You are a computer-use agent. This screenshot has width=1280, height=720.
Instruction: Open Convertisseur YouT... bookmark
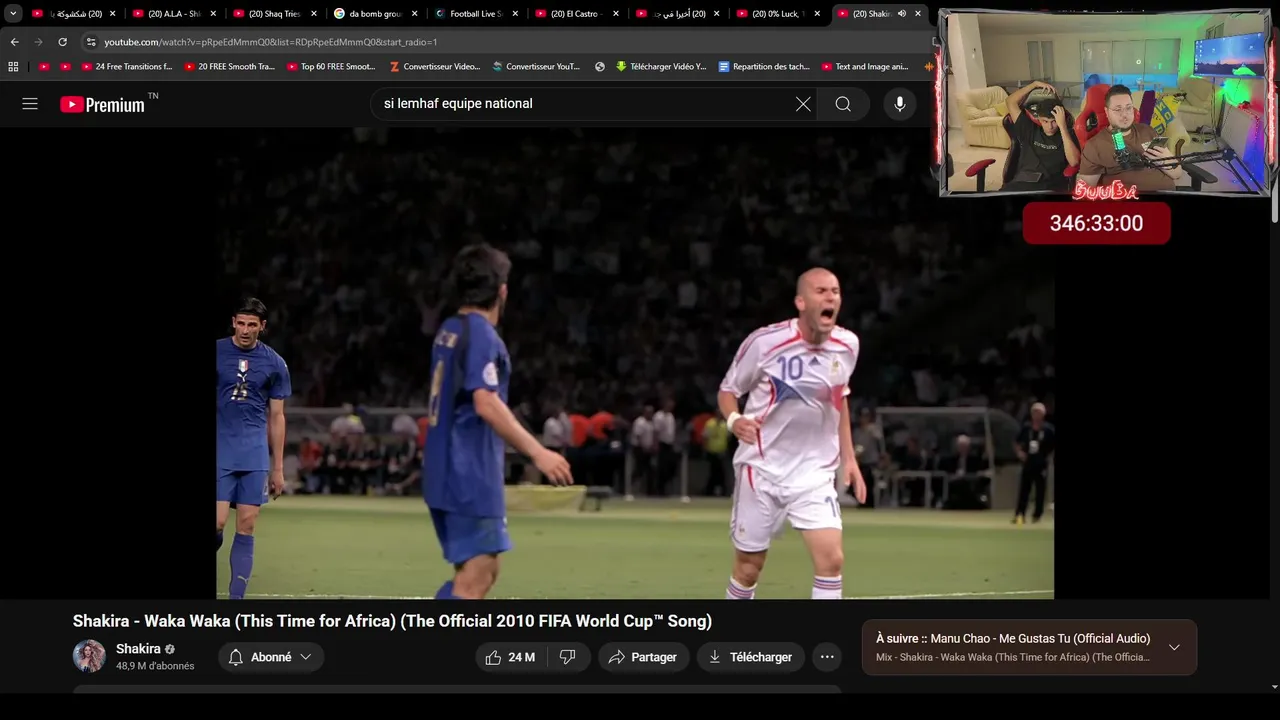coord(537,67)
